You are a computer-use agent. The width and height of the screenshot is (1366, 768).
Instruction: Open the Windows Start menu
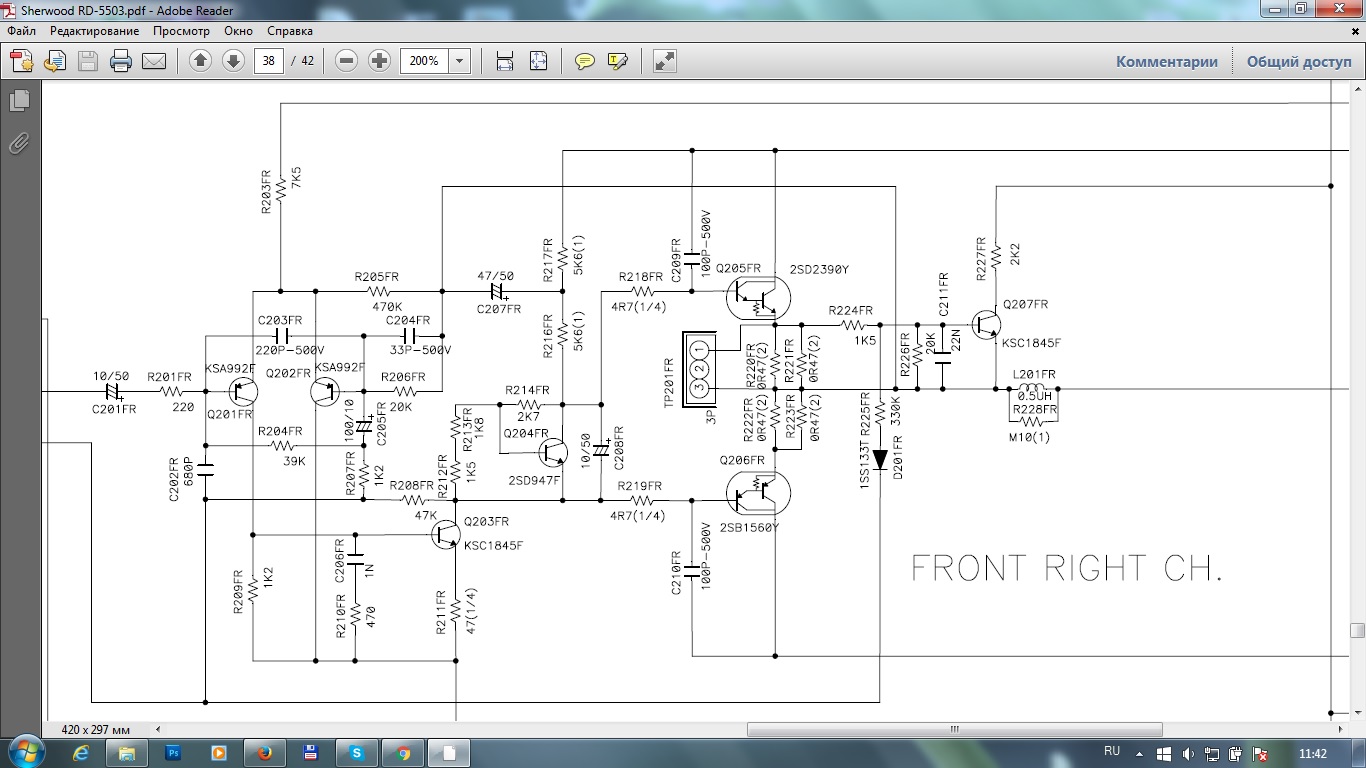point(25,753)
